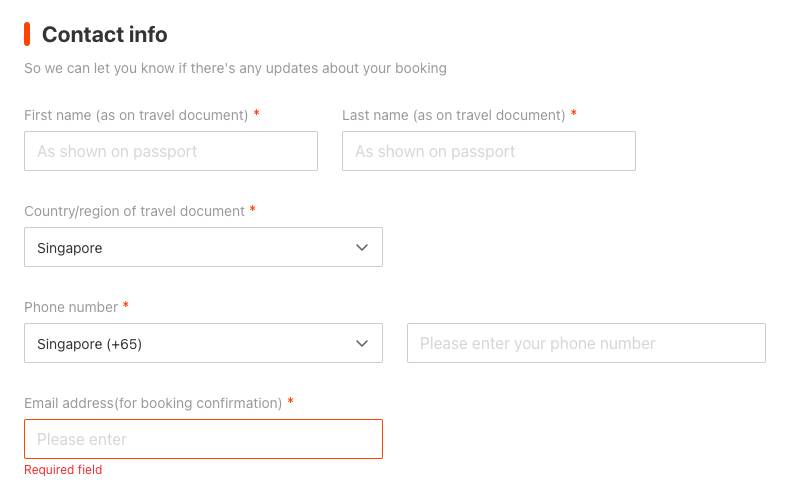Click the "Email address(for booking confirmation)" label

(x=153, y=403)
